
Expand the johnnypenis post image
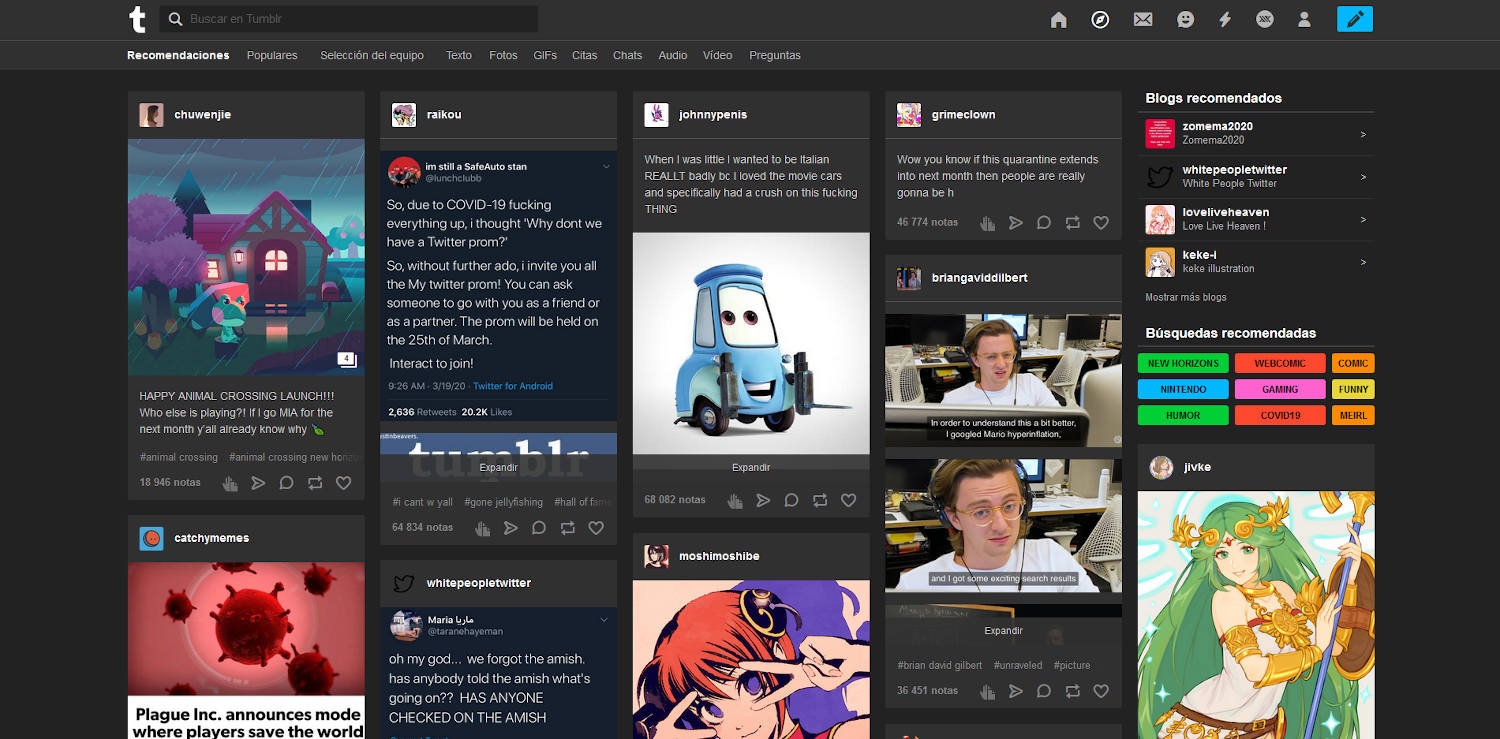(751, 467)
